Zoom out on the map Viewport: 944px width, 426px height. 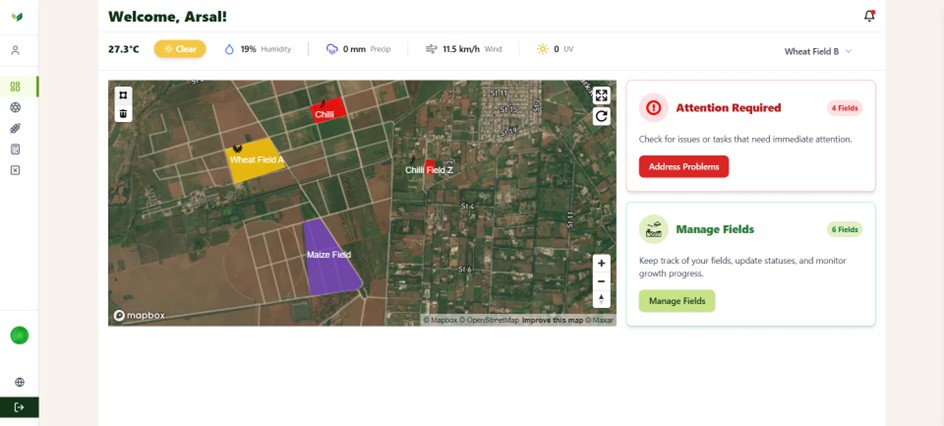(x=601, y=281)
